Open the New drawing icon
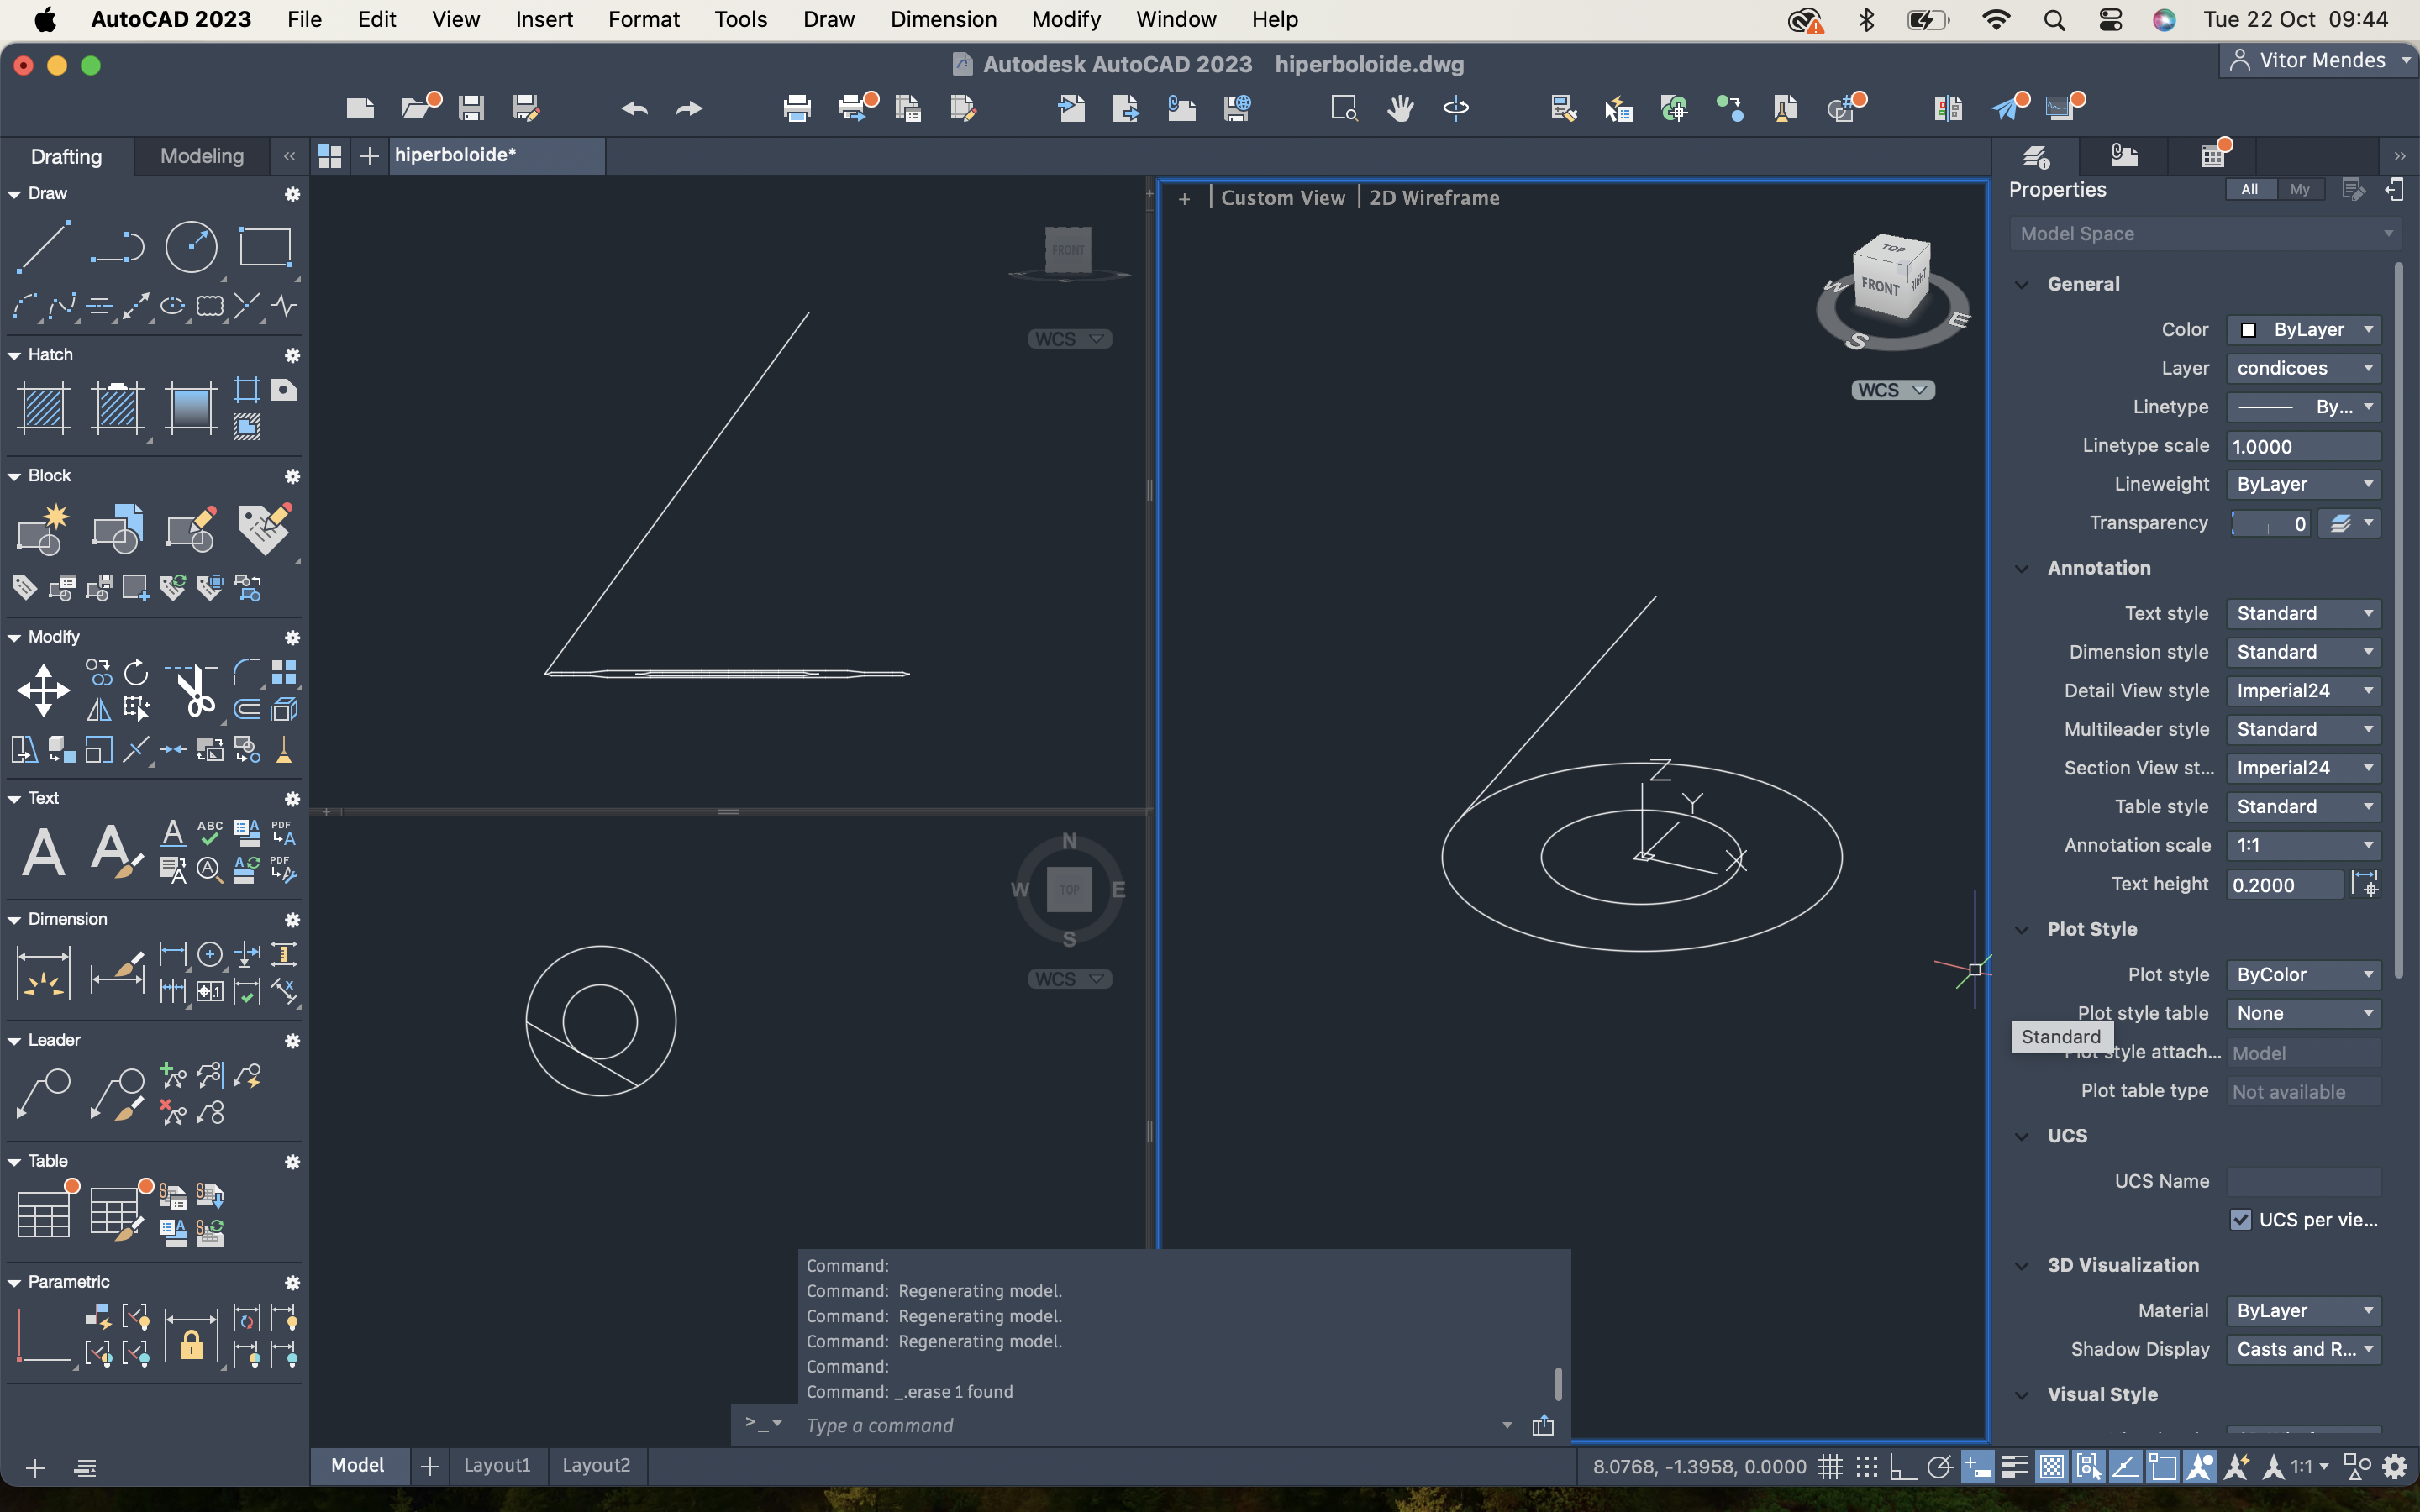Screen dimensions: 2420x1512 [360, 108]
